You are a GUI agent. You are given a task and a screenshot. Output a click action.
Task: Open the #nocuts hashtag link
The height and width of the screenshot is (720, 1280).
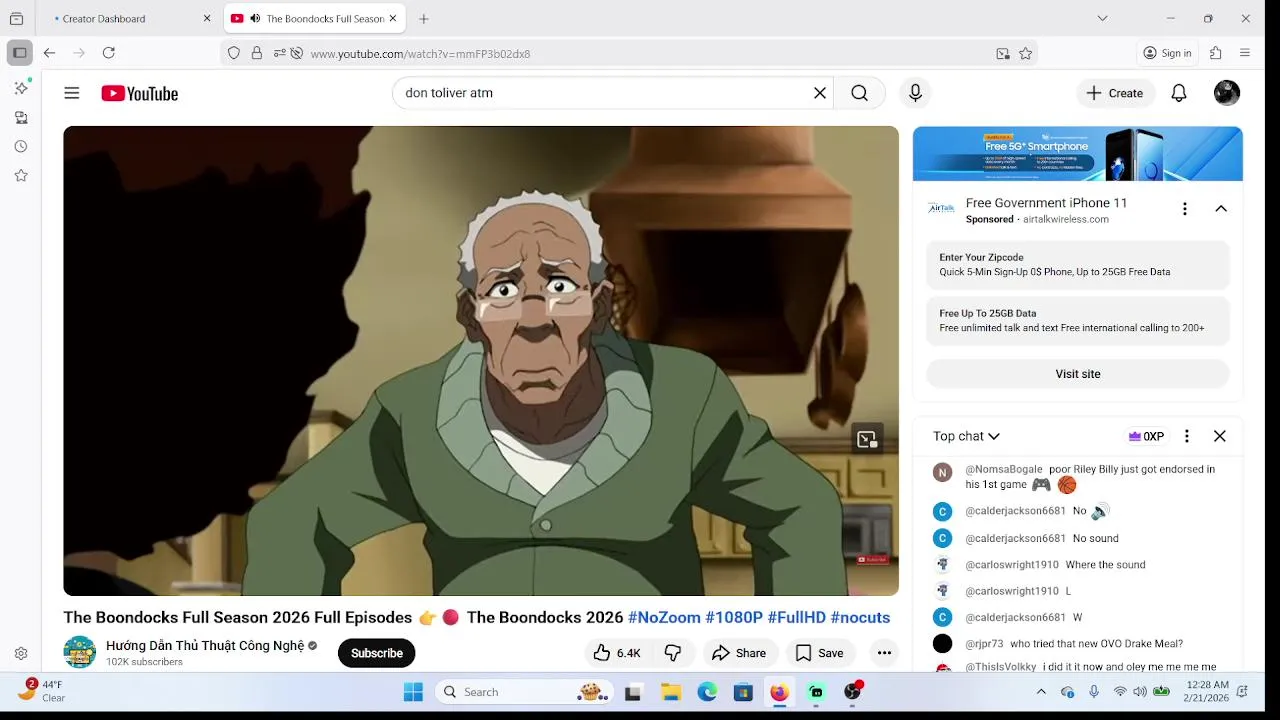860,617
